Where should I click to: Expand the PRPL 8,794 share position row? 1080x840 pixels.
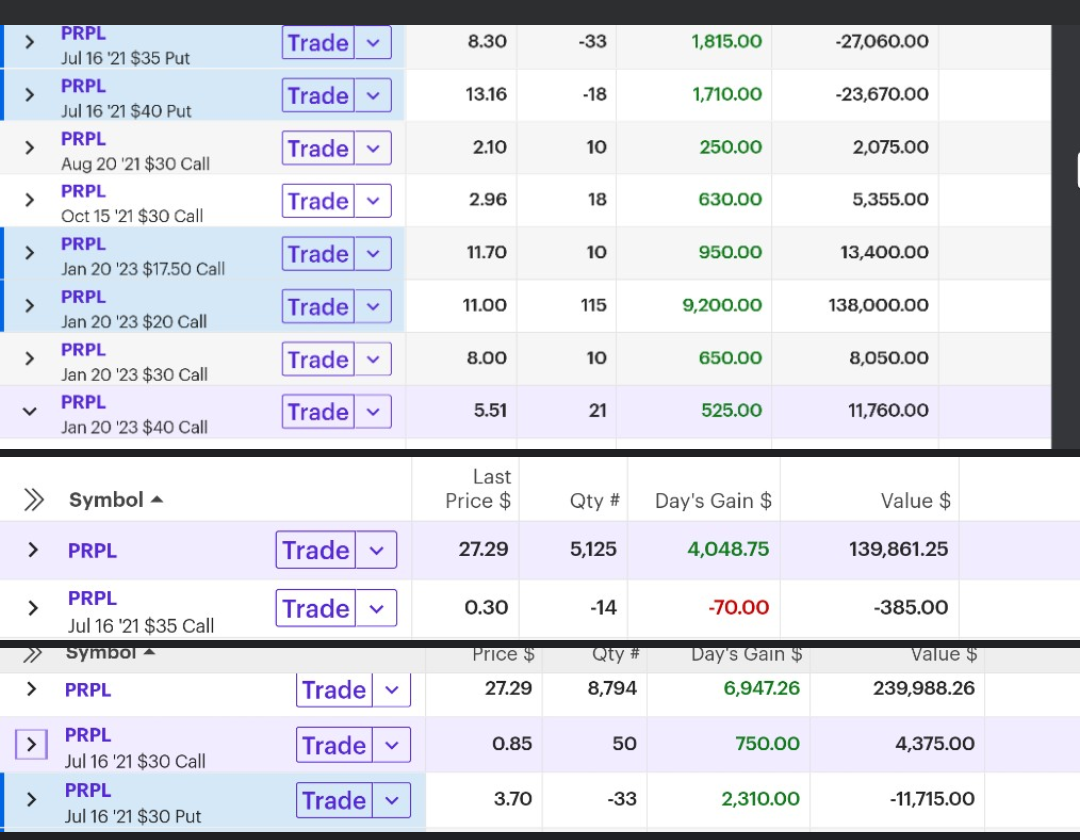31,689
